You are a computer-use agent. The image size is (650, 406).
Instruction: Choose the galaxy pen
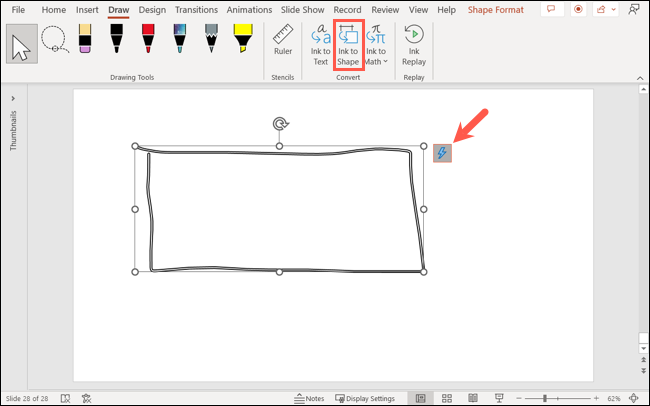[179, 38]
